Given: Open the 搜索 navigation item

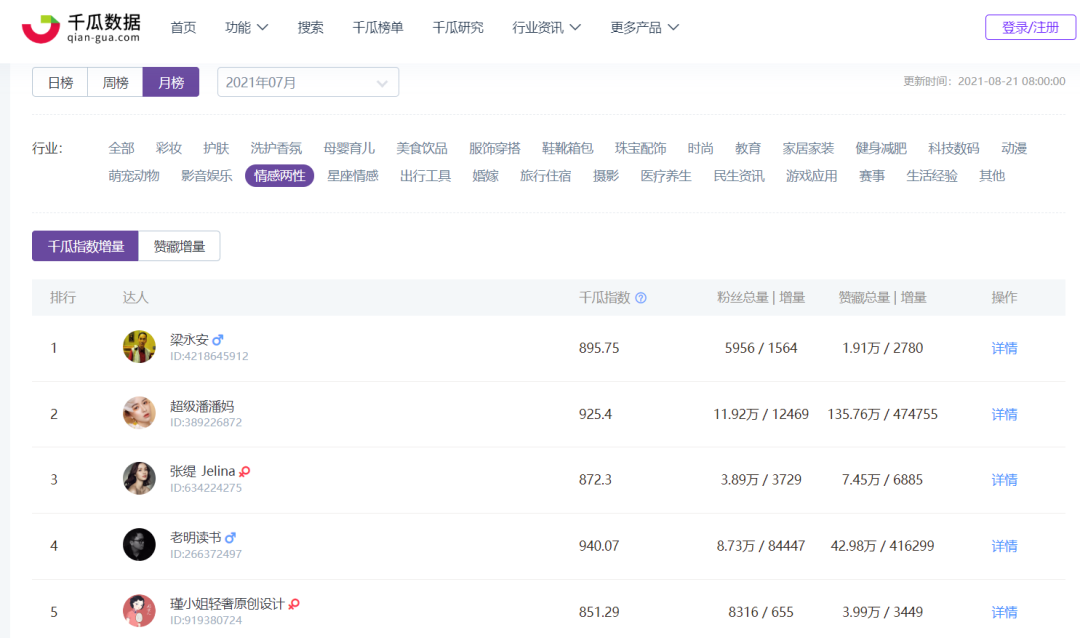Looking at the screenshot, I should pos(310,28).
